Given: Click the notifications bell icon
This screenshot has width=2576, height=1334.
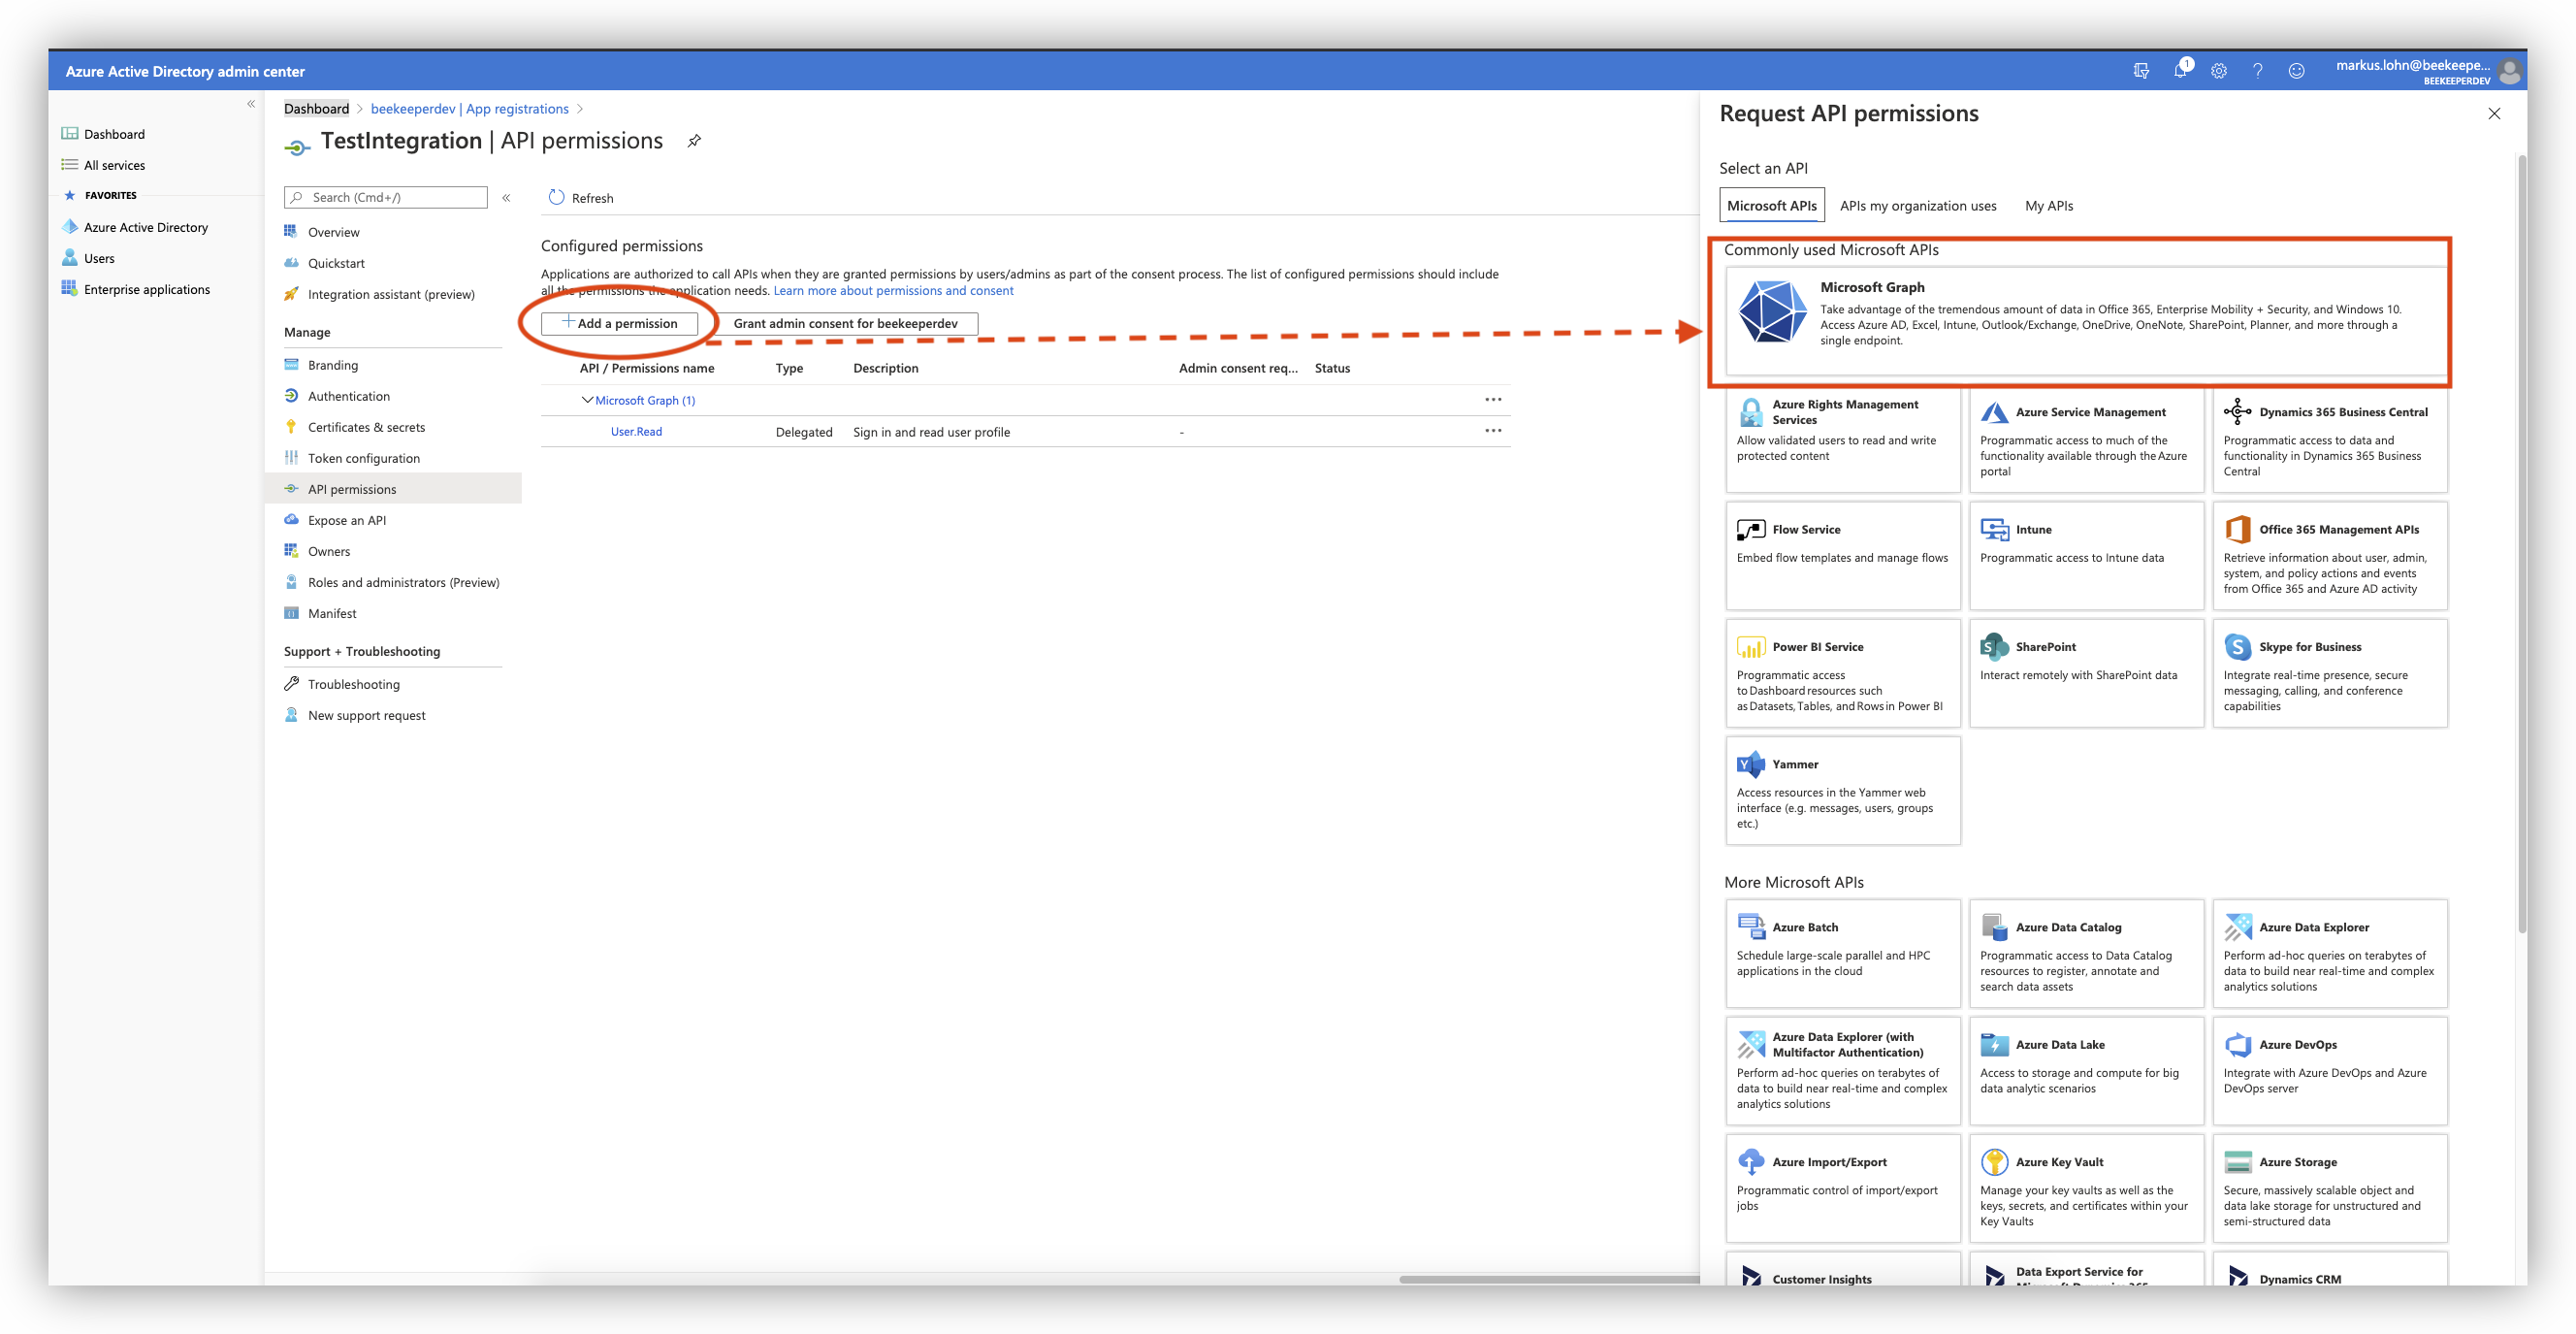Looking at the screenshot, I should [2181, 71].
